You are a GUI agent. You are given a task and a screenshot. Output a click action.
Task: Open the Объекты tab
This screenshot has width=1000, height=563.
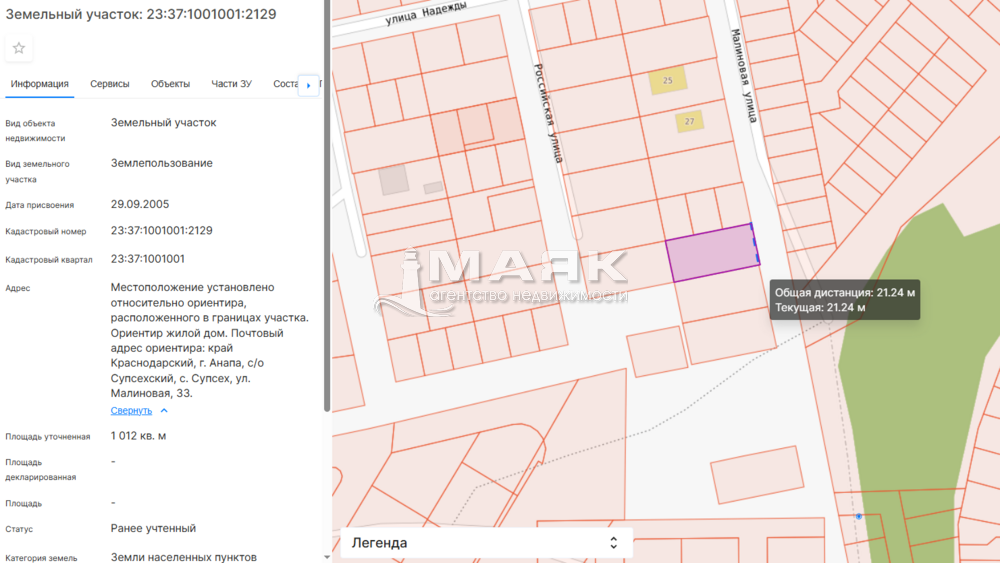point(170,84)
